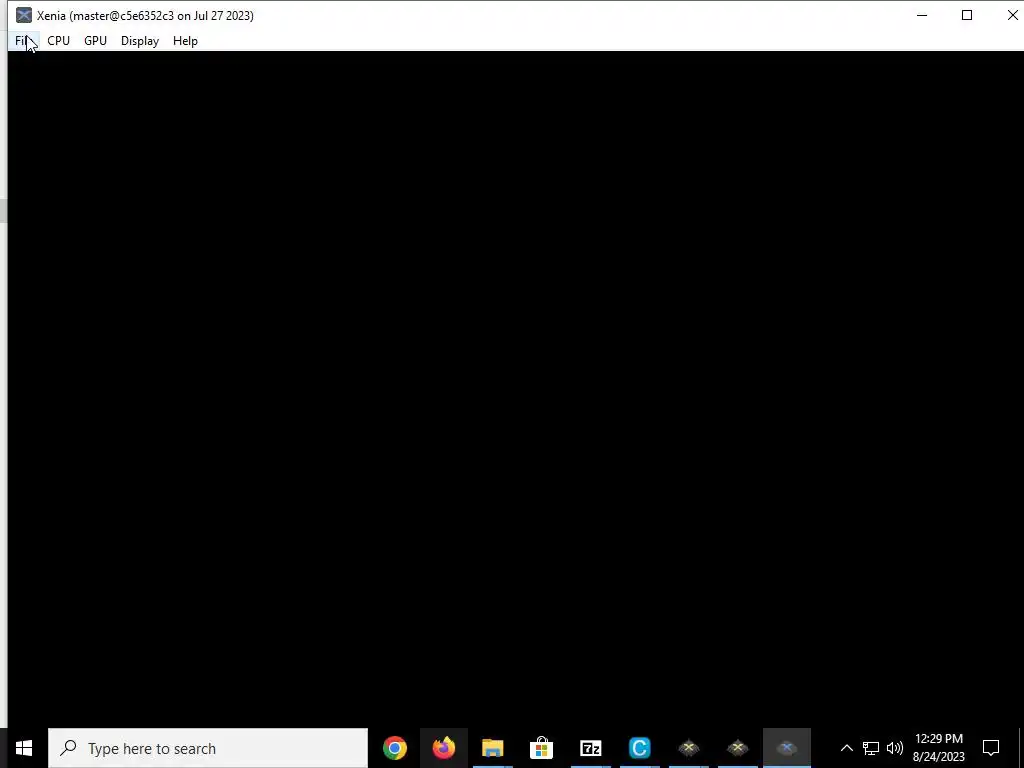Viewport: 1024px width, 768px height.
Task: Open Microsoft Store from taskbar
Action: pyautogui.click(x=541, y=748)
